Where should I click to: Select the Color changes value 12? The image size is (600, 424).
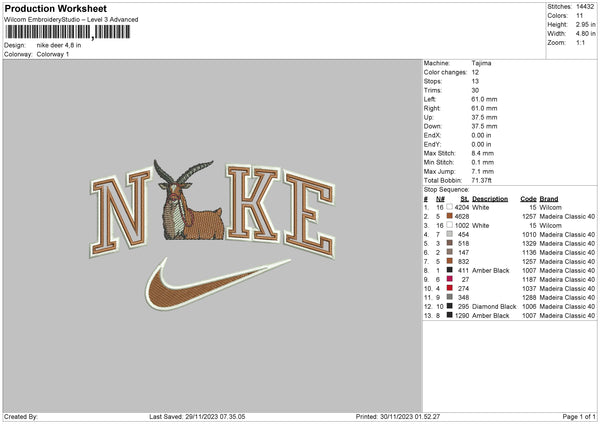[x=475, y=72]
